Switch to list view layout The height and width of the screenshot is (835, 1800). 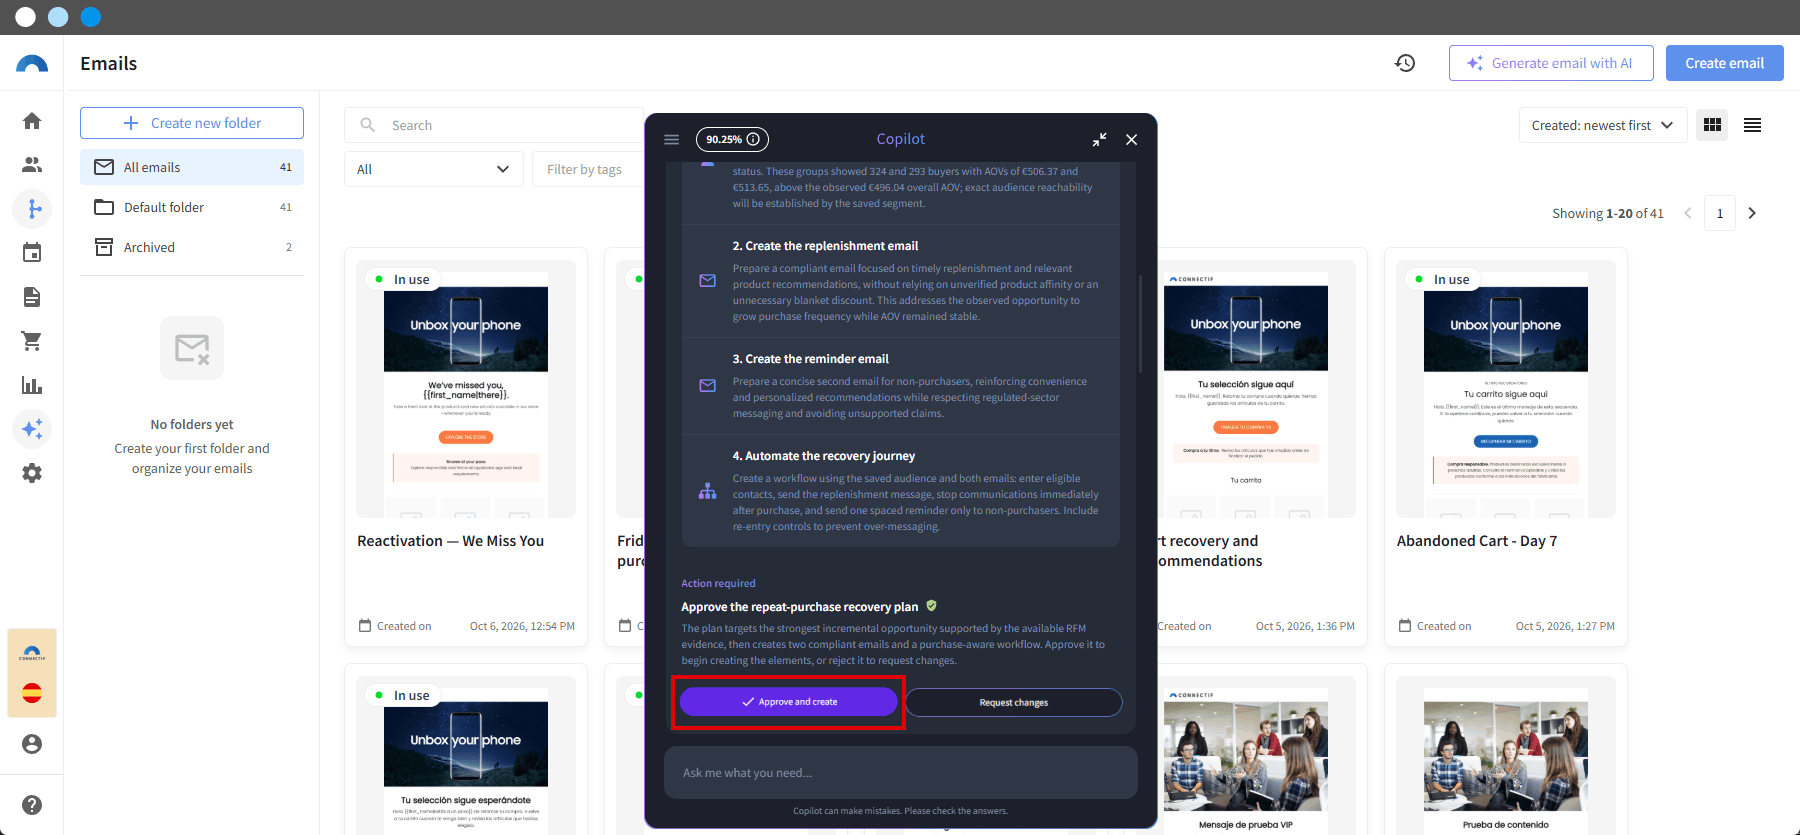[x=1752, y=125]
